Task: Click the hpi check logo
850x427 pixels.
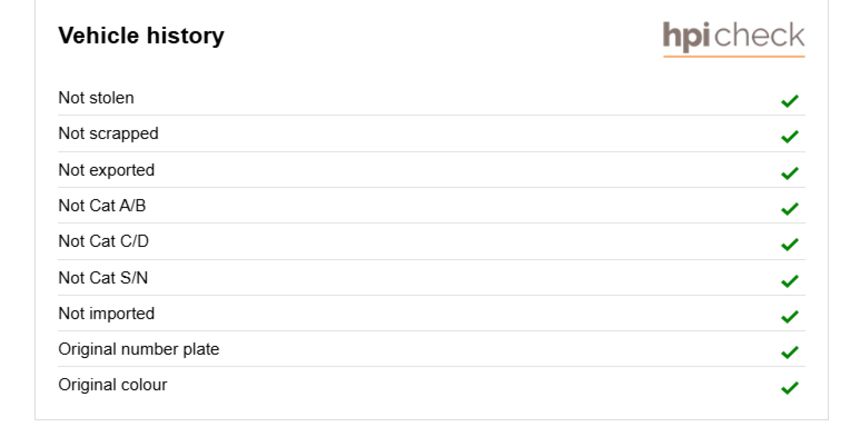Action: (733, 38)
